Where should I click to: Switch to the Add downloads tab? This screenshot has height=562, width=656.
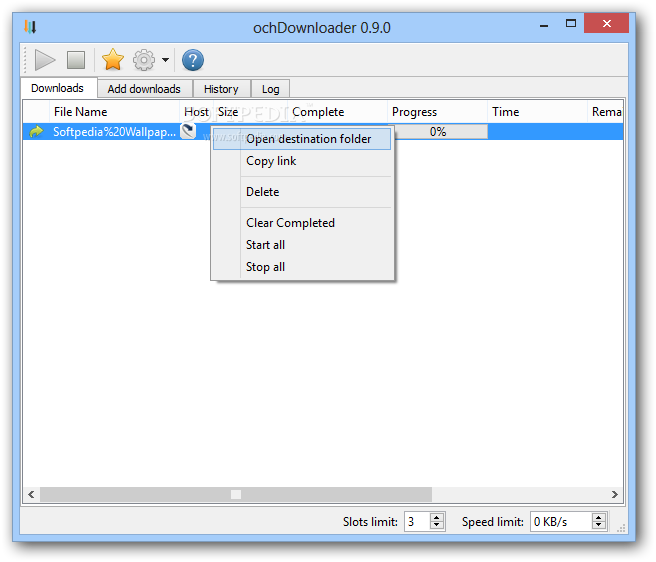(144, 89)
